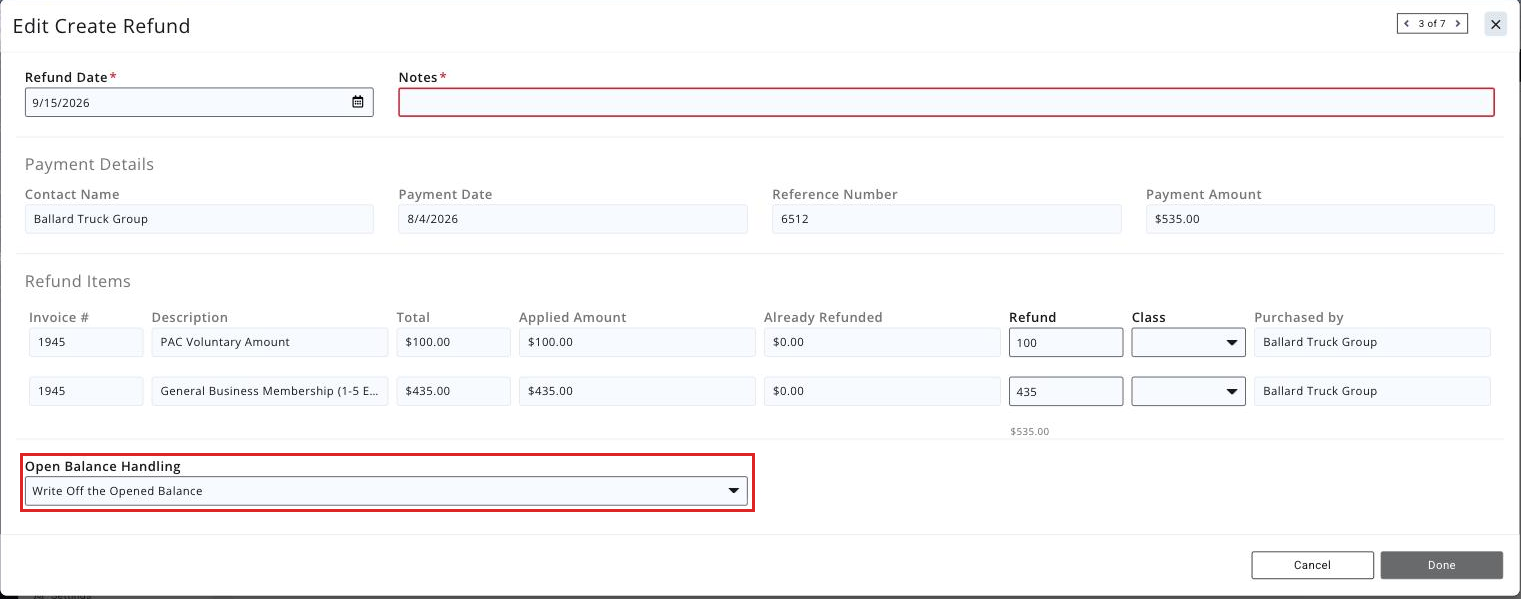Click the Refund Date input field
Screen dimensions: 1521x599
pos(199,102)
